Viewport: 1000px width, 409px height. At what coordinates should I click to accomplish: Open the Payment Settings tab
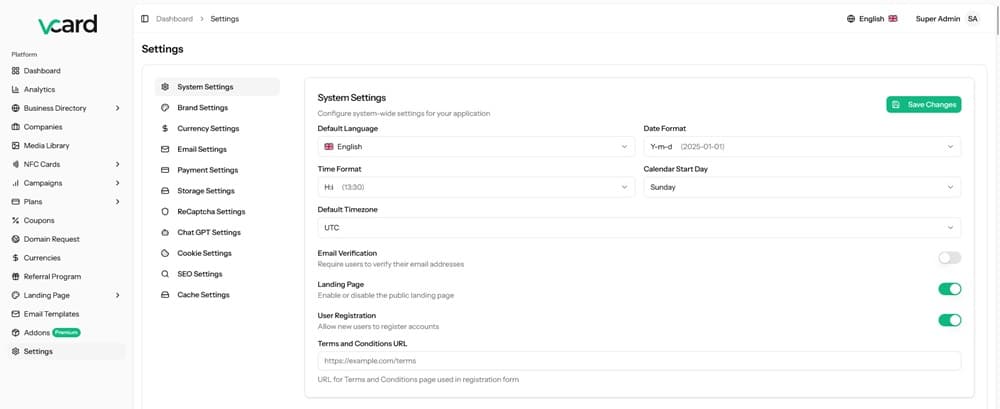pyautogui.click(x=207, y=170)
